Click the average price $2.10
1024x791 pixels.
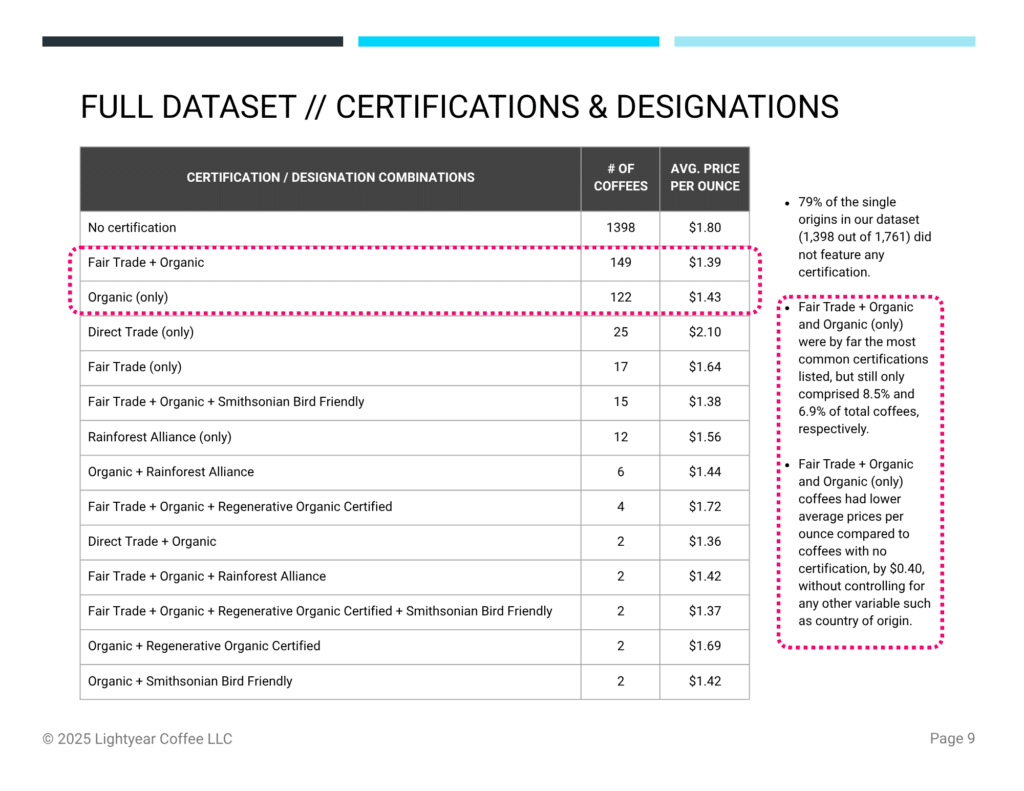pos(705,332)
